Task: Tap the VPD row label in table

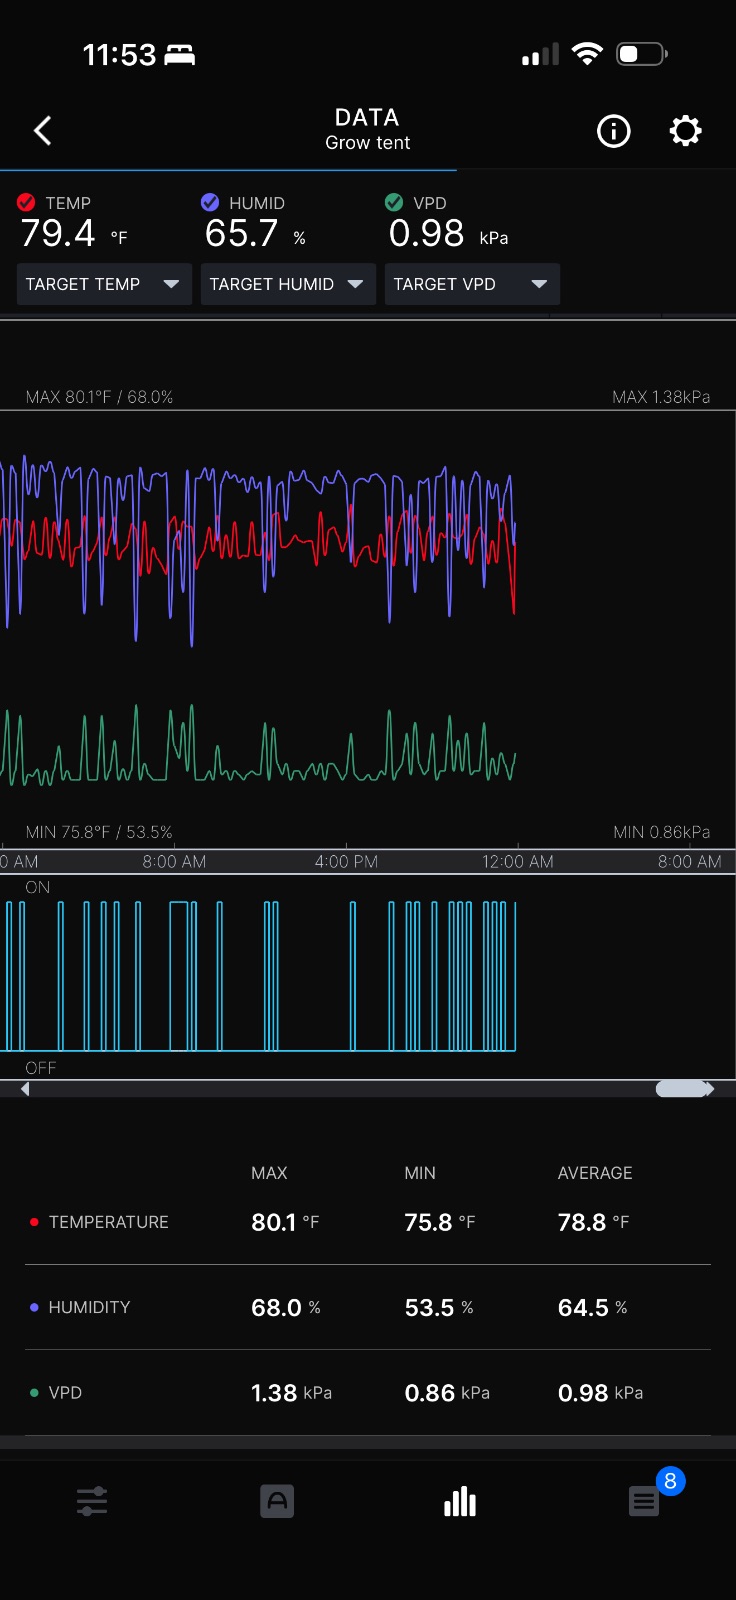Action: pyautogui.click(x=65, y=1393)
